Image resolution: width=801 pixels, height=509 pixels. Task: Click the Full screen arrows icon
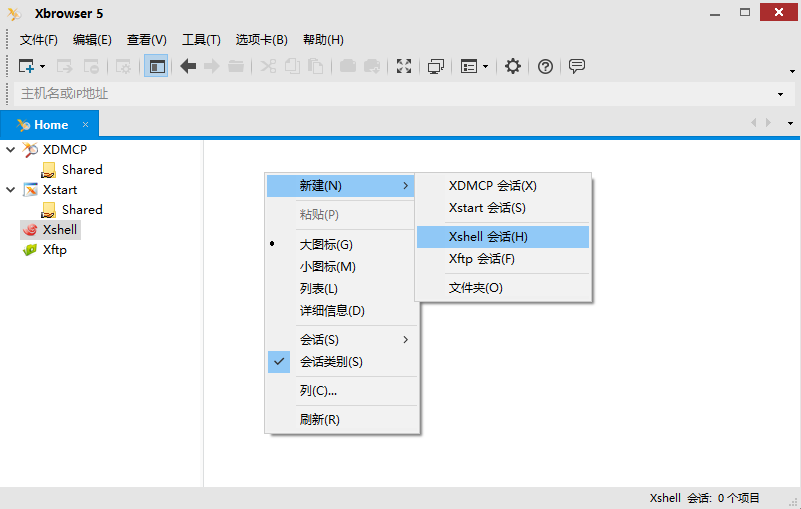pyautogui.click(x=404, y=66)
